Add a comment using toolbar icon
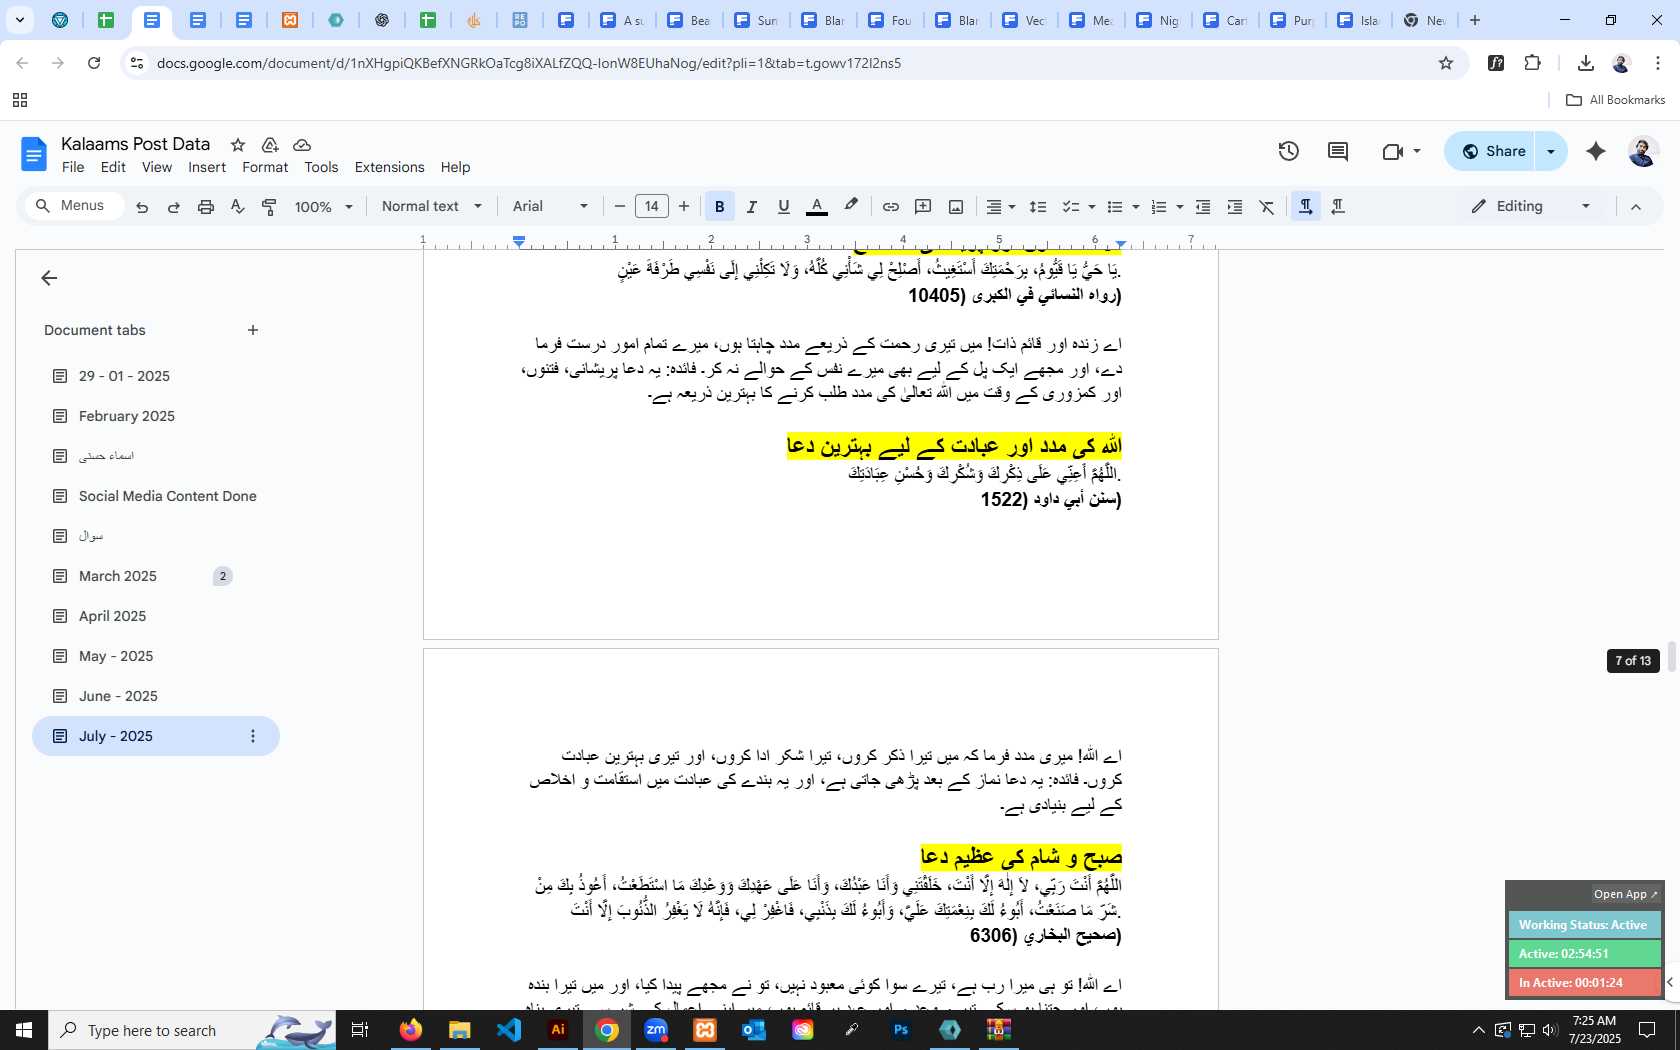Viewport: 1680px width, 1050px height. click(x=923, y=207)
